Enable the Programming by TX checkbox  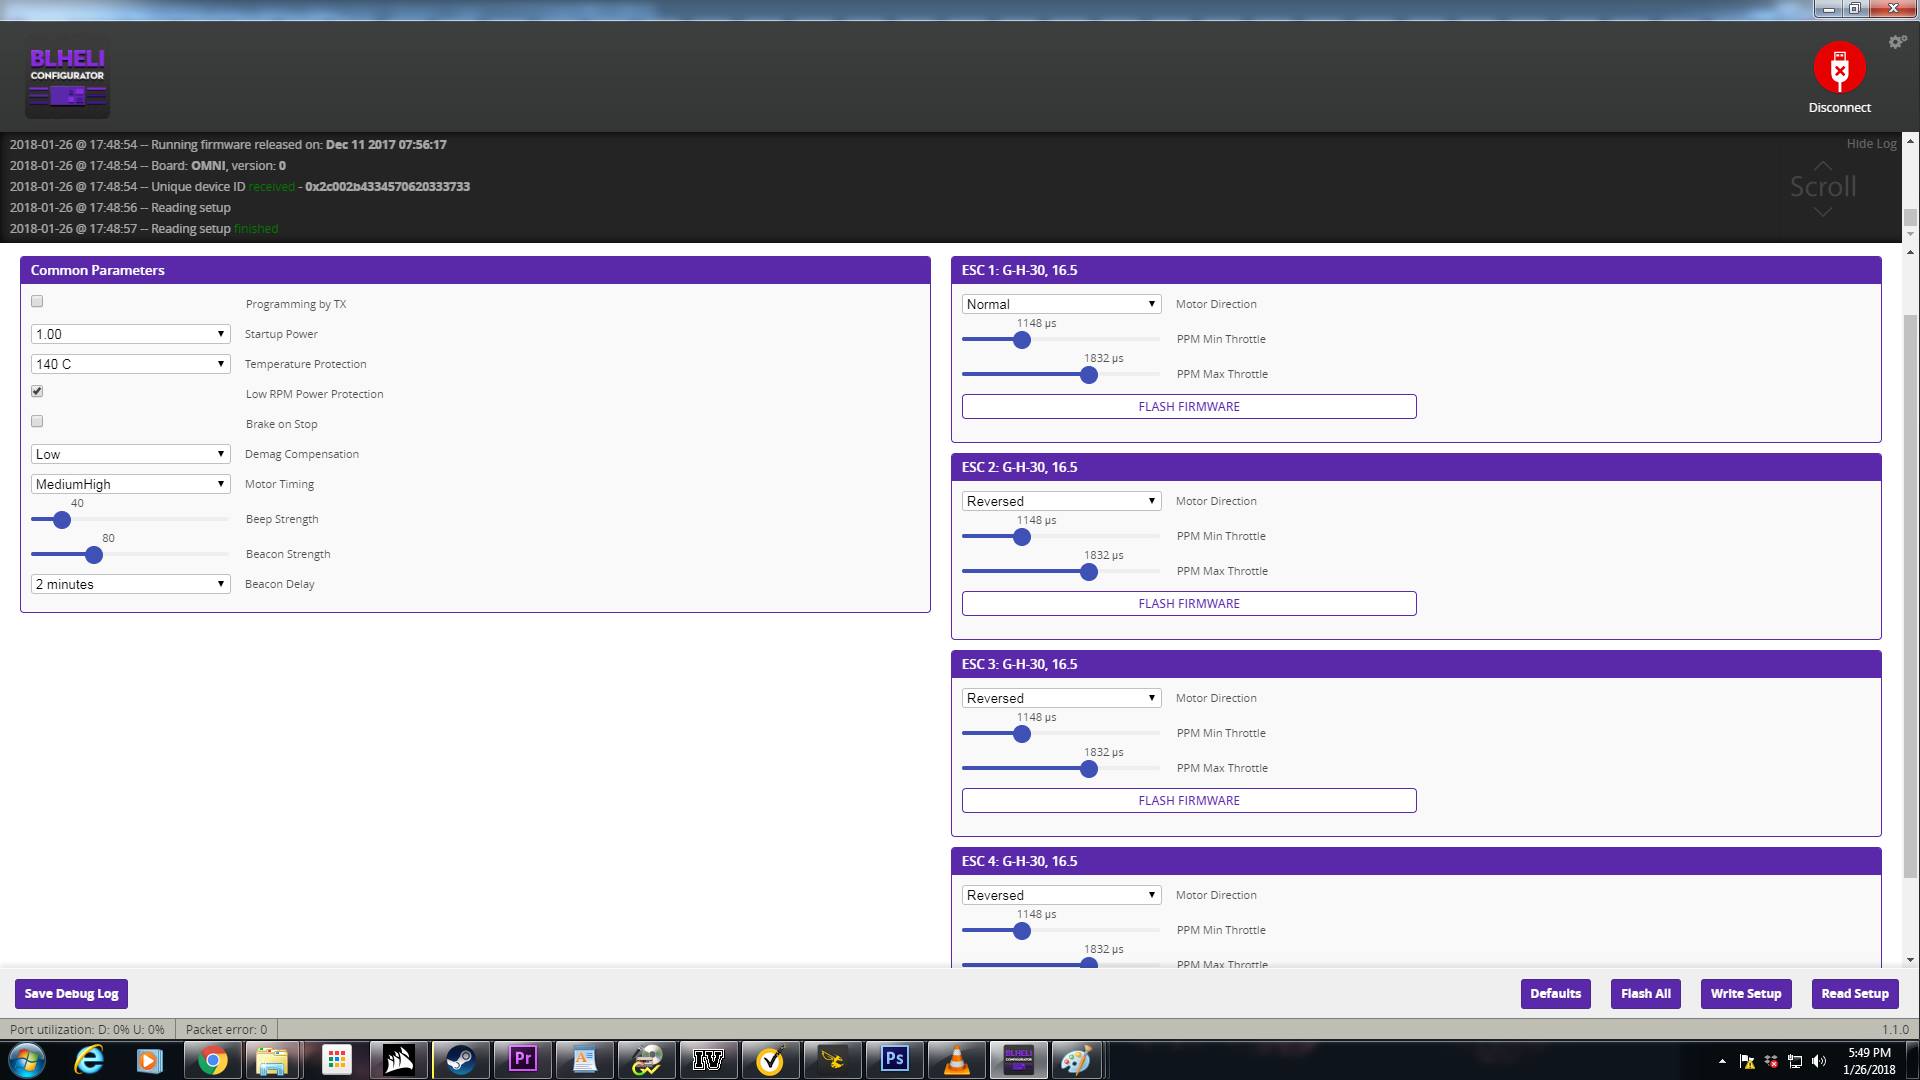[x=37, y=301]
